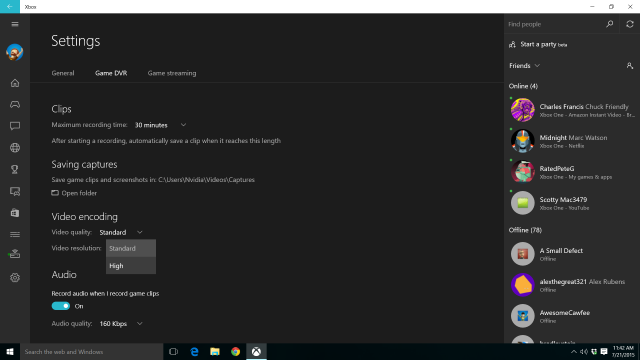Click the taskbar search box
640x360 pixels.
(91, 351)
